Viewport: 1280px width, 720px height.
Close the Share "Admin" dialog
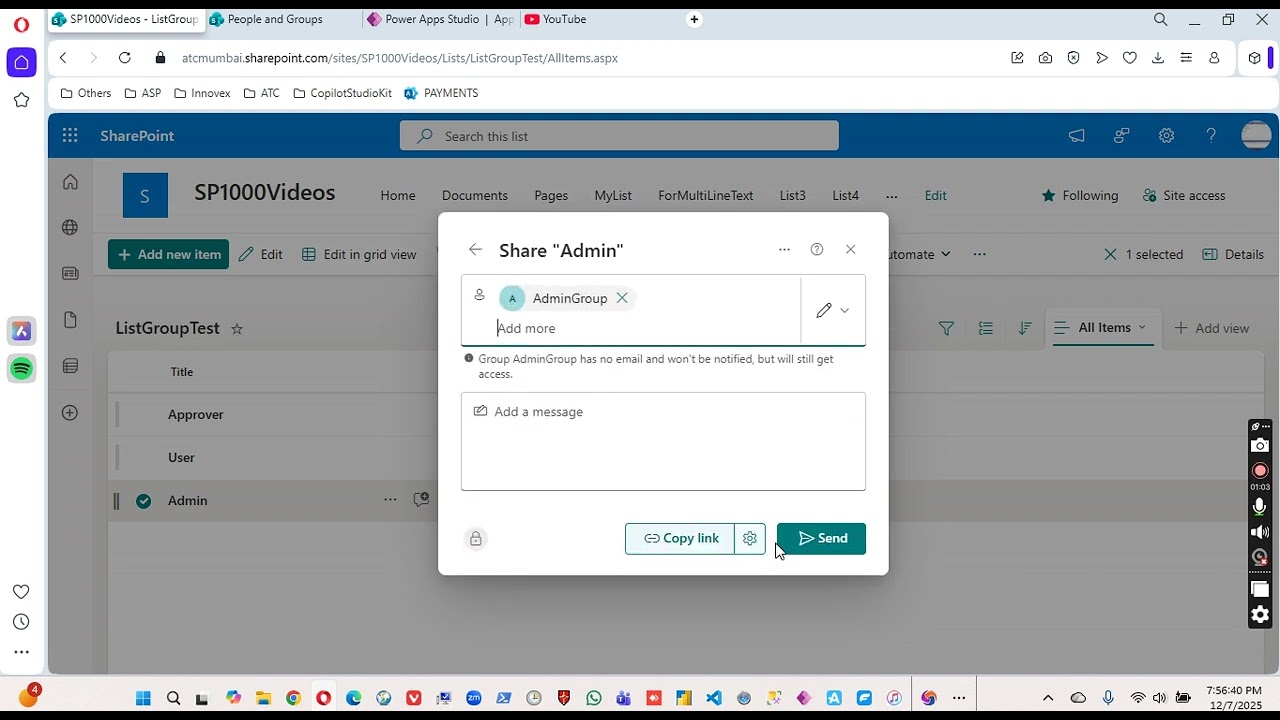[x=851, y=250]
